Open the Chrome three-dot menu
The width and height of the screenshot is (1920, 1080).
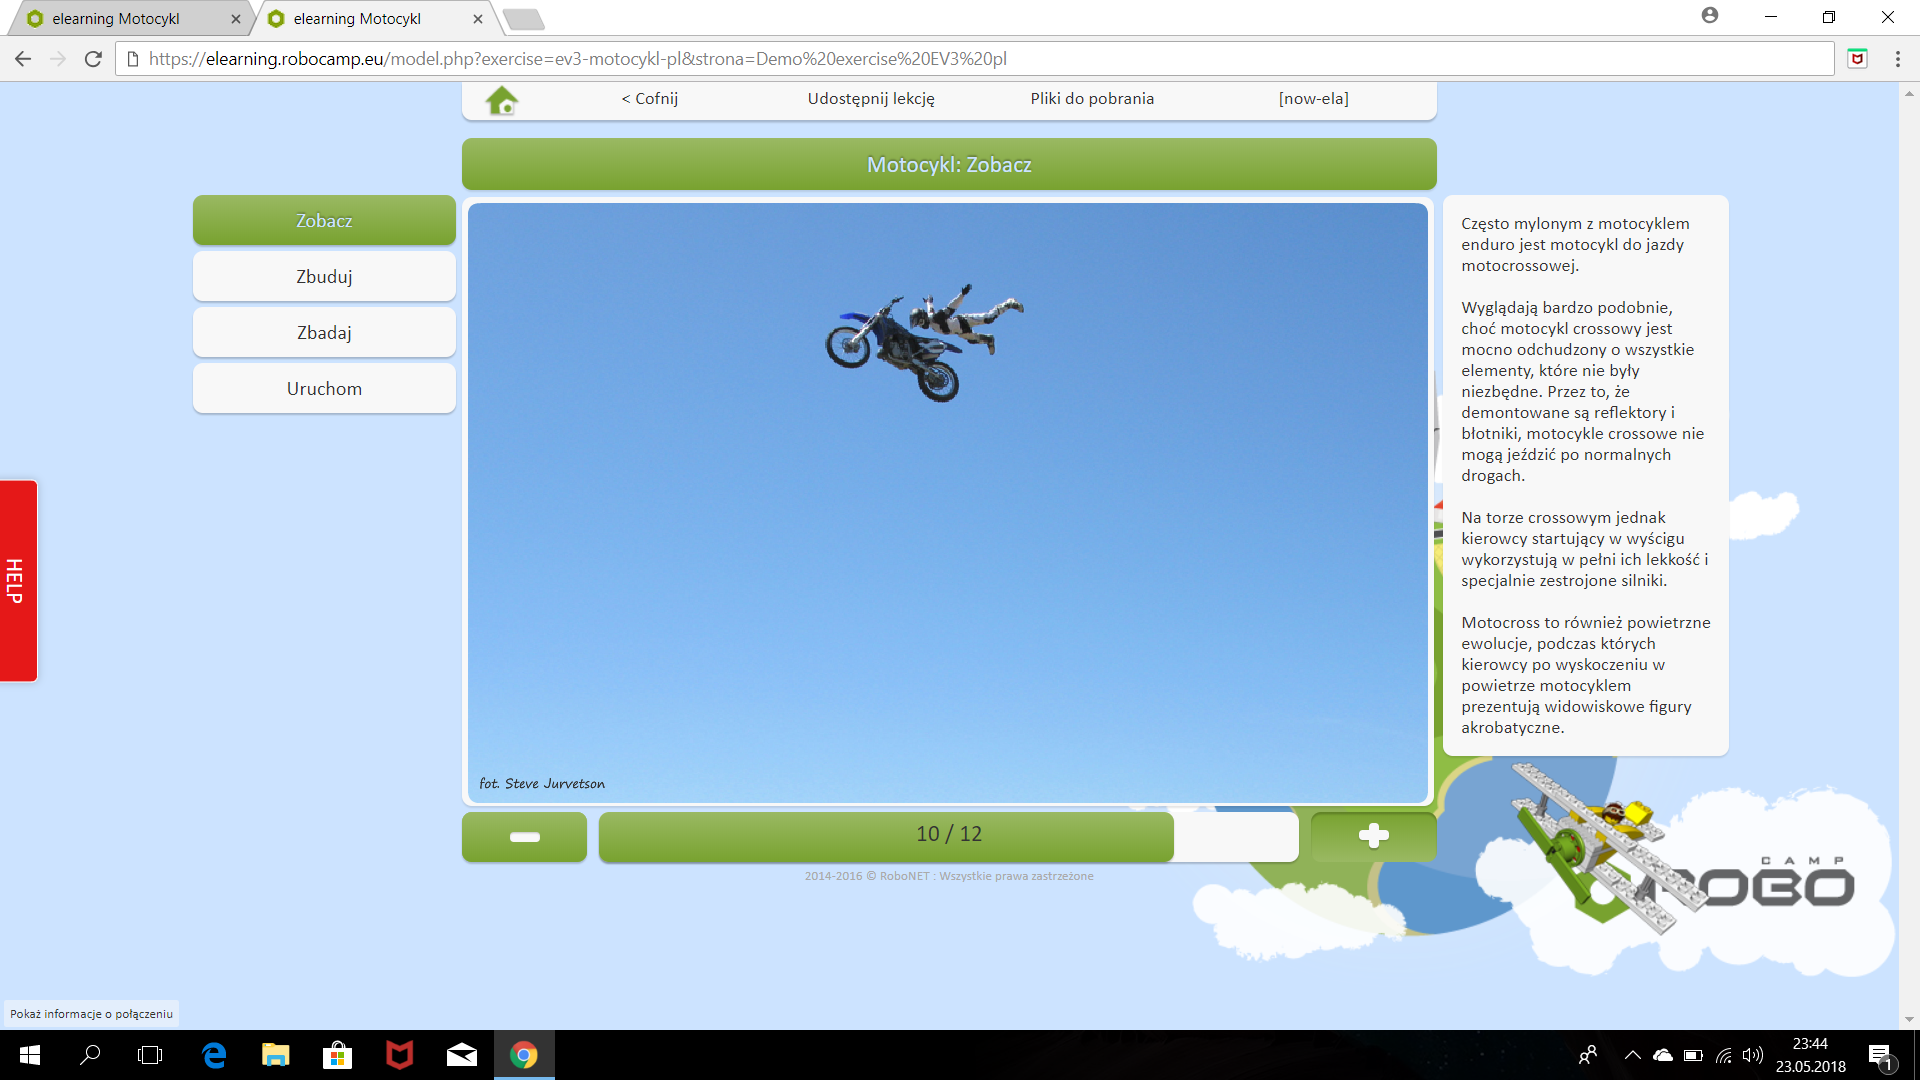coord(1898,59)
